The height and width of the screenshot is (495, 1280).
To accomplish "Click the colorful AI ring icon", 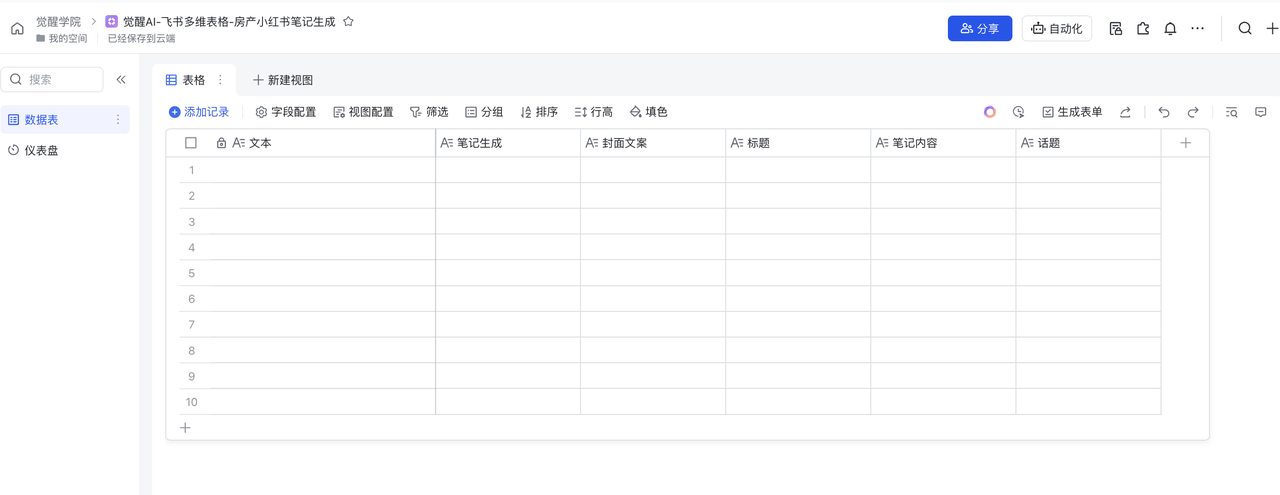I will tap(990, 113).
